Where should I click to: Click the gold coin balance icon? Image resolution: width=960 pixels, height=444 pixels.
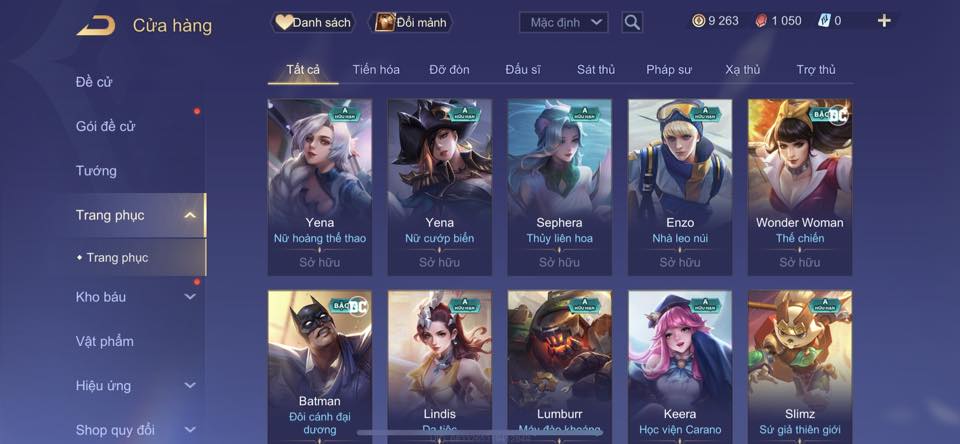pos(698,21)
